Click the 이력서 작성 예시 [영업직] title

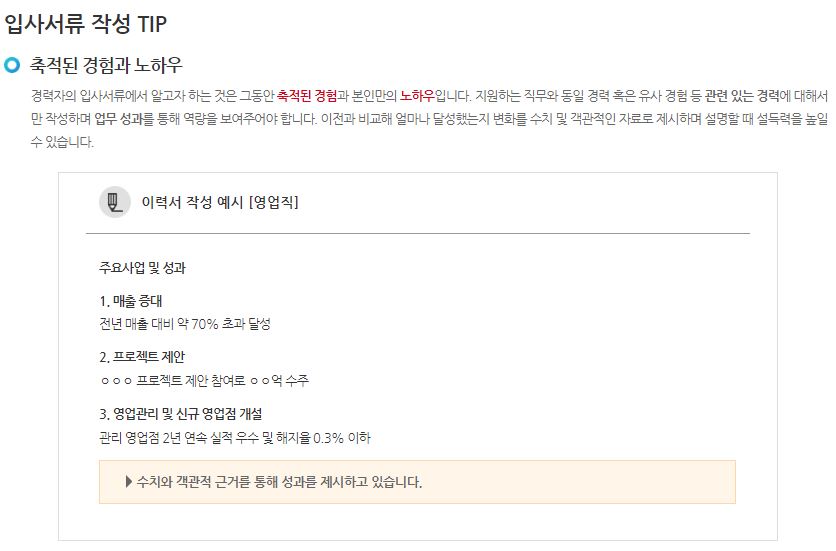pyautogui.click(x=220, y=202)
